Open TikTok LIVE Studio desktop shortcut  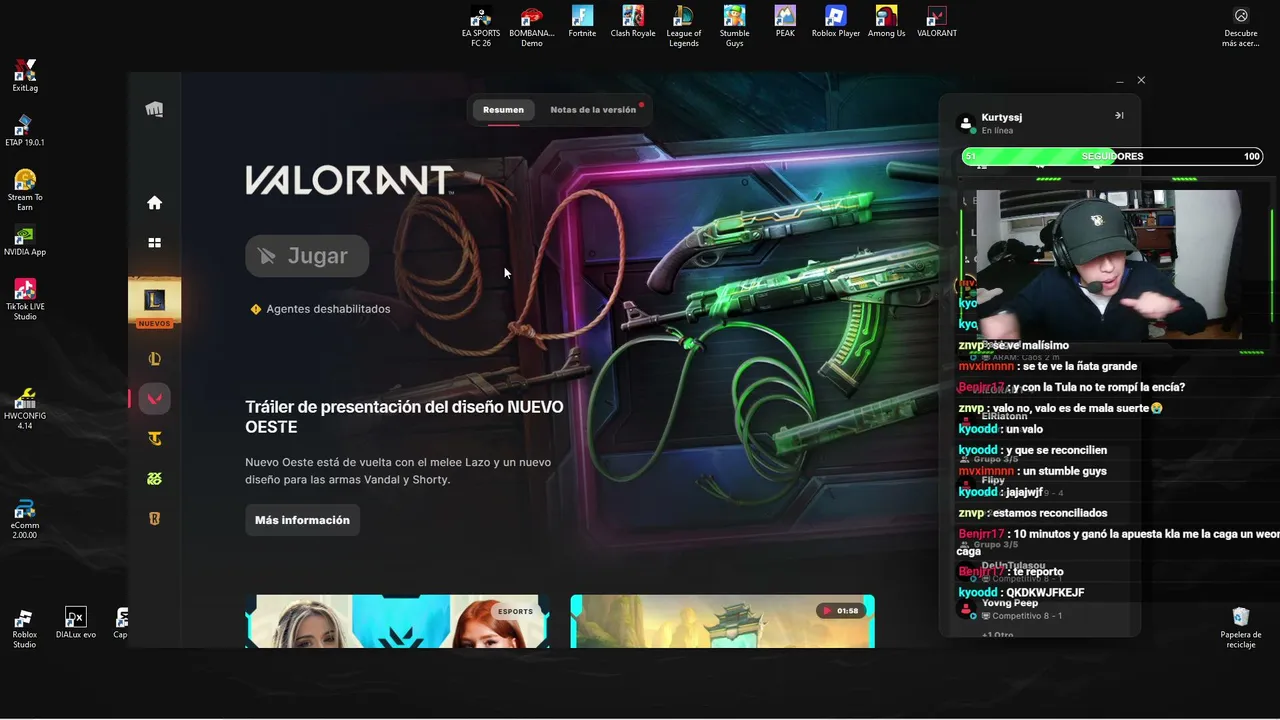(x=25, y=299)
